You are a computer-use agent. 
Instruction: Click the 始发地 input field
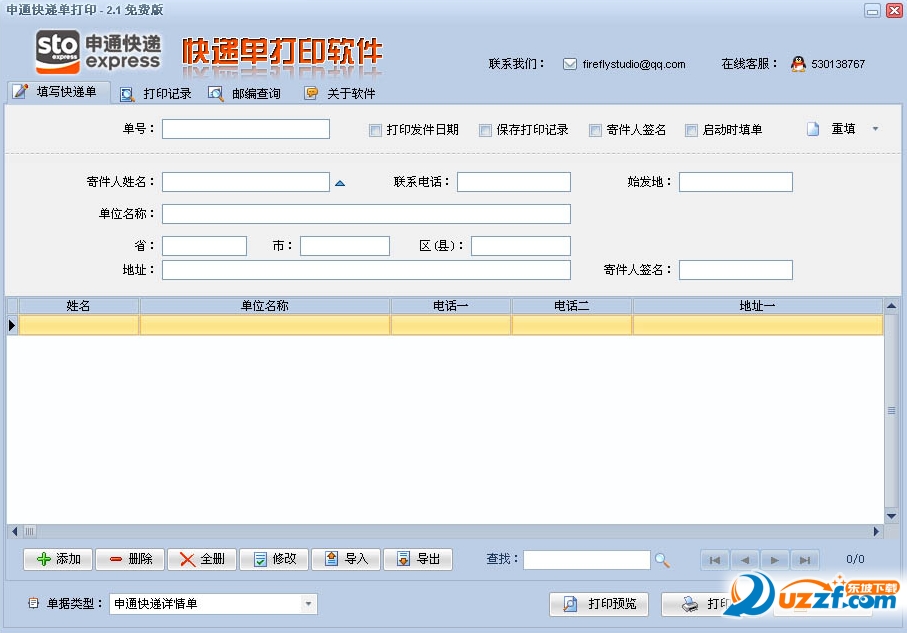point(736,182)
